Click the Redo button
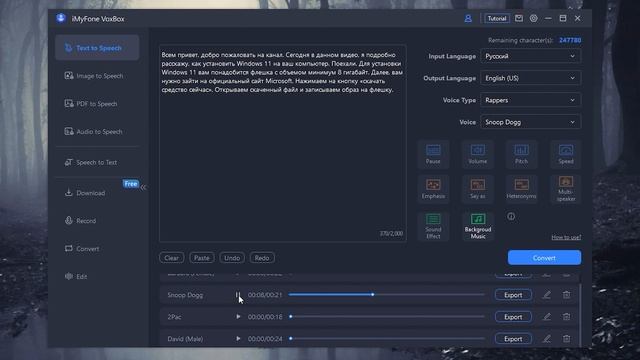The image size is (640, 360). (262, 258)
